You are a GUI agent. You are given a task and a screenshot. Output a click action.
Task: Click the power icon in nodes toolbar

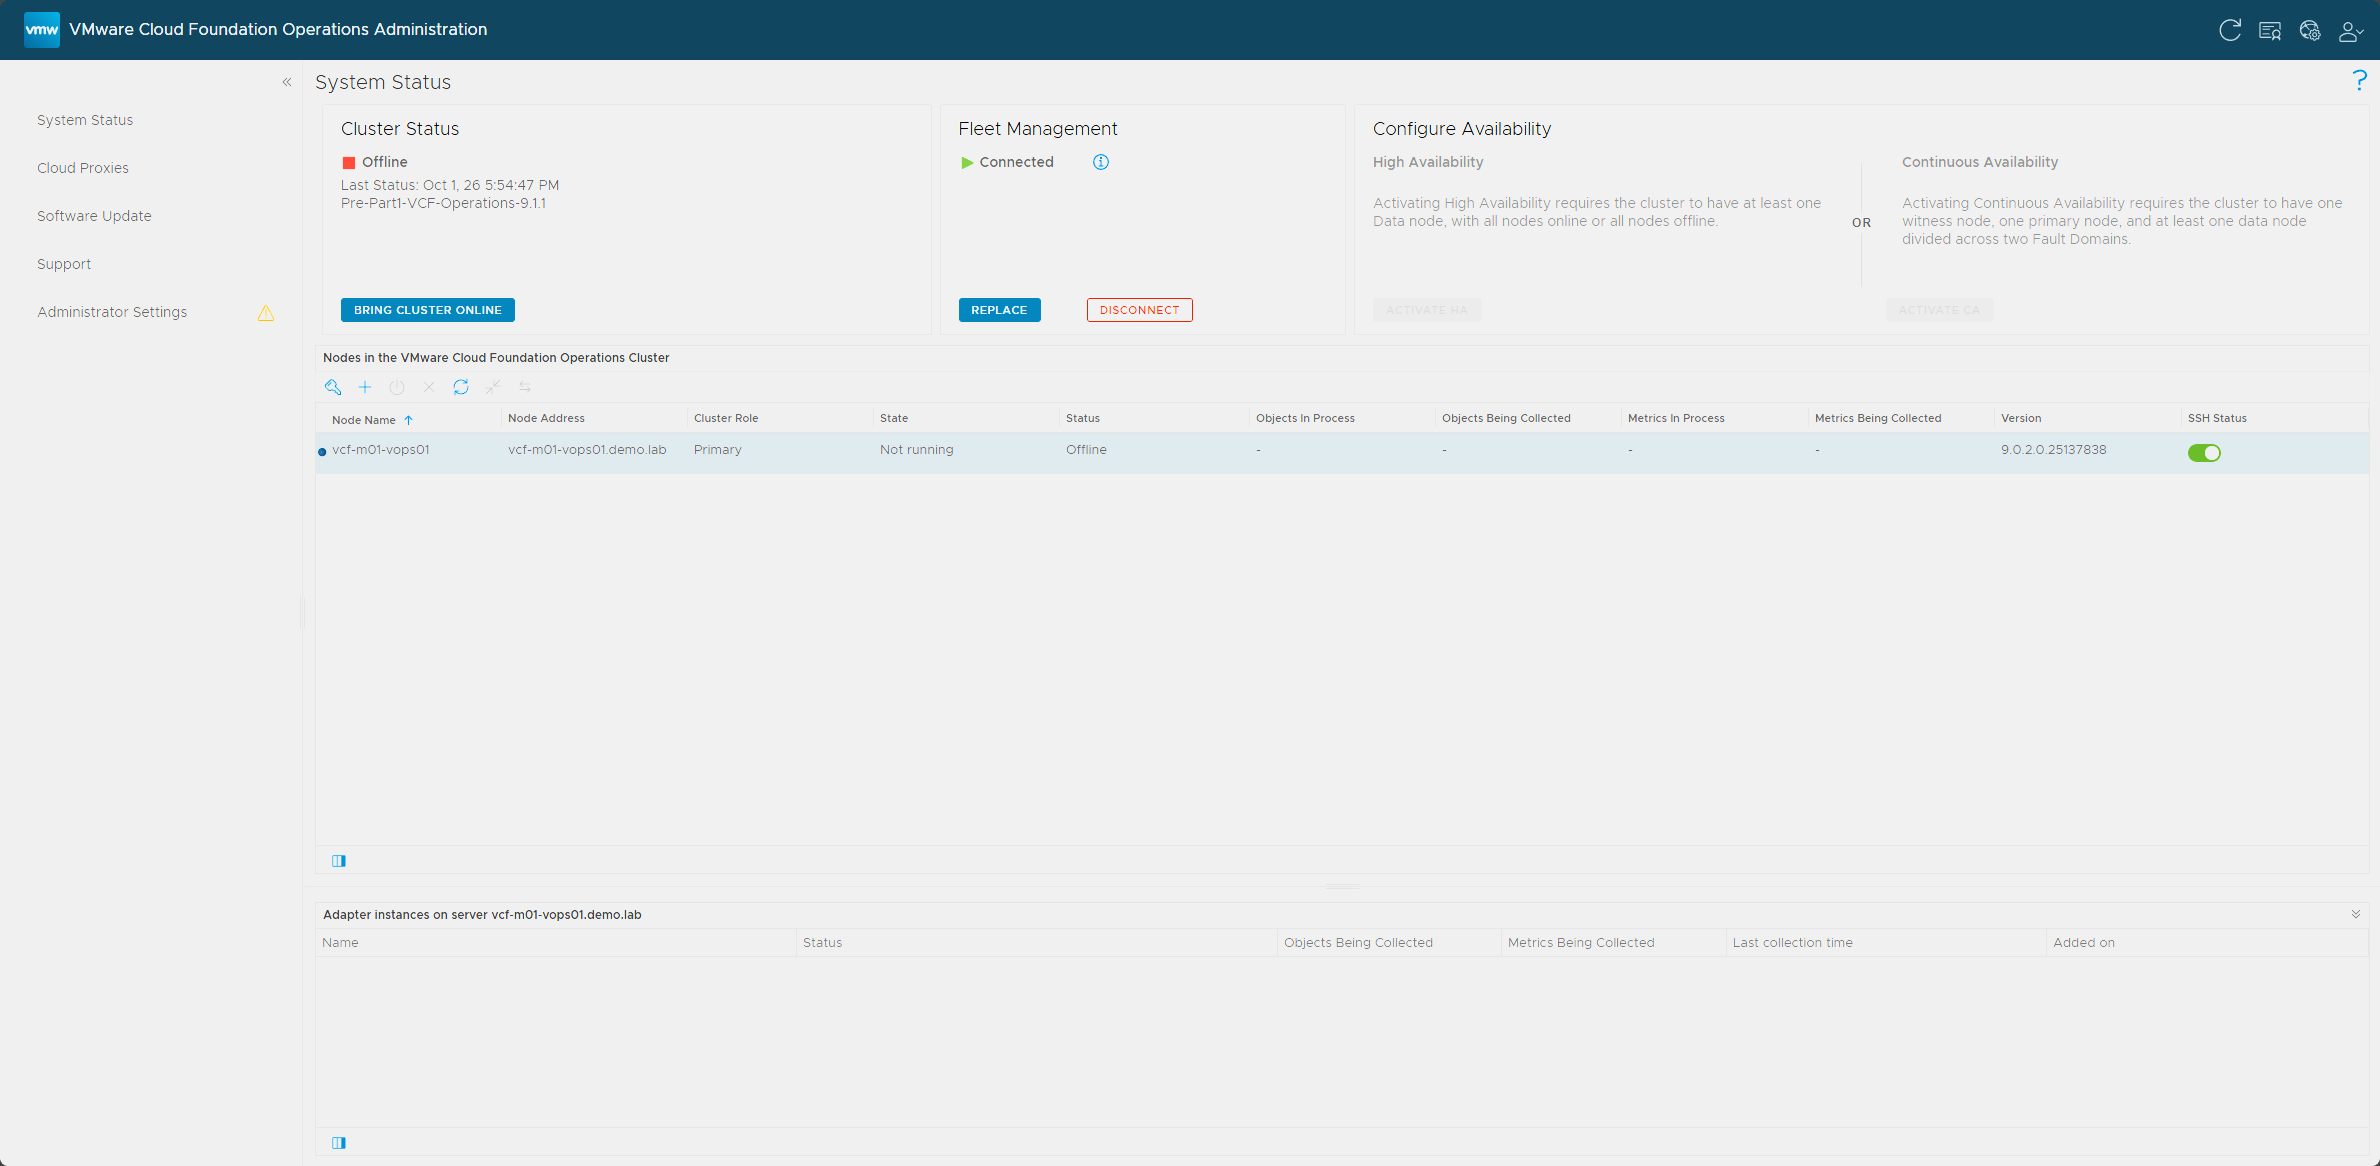tap(397, 387)
